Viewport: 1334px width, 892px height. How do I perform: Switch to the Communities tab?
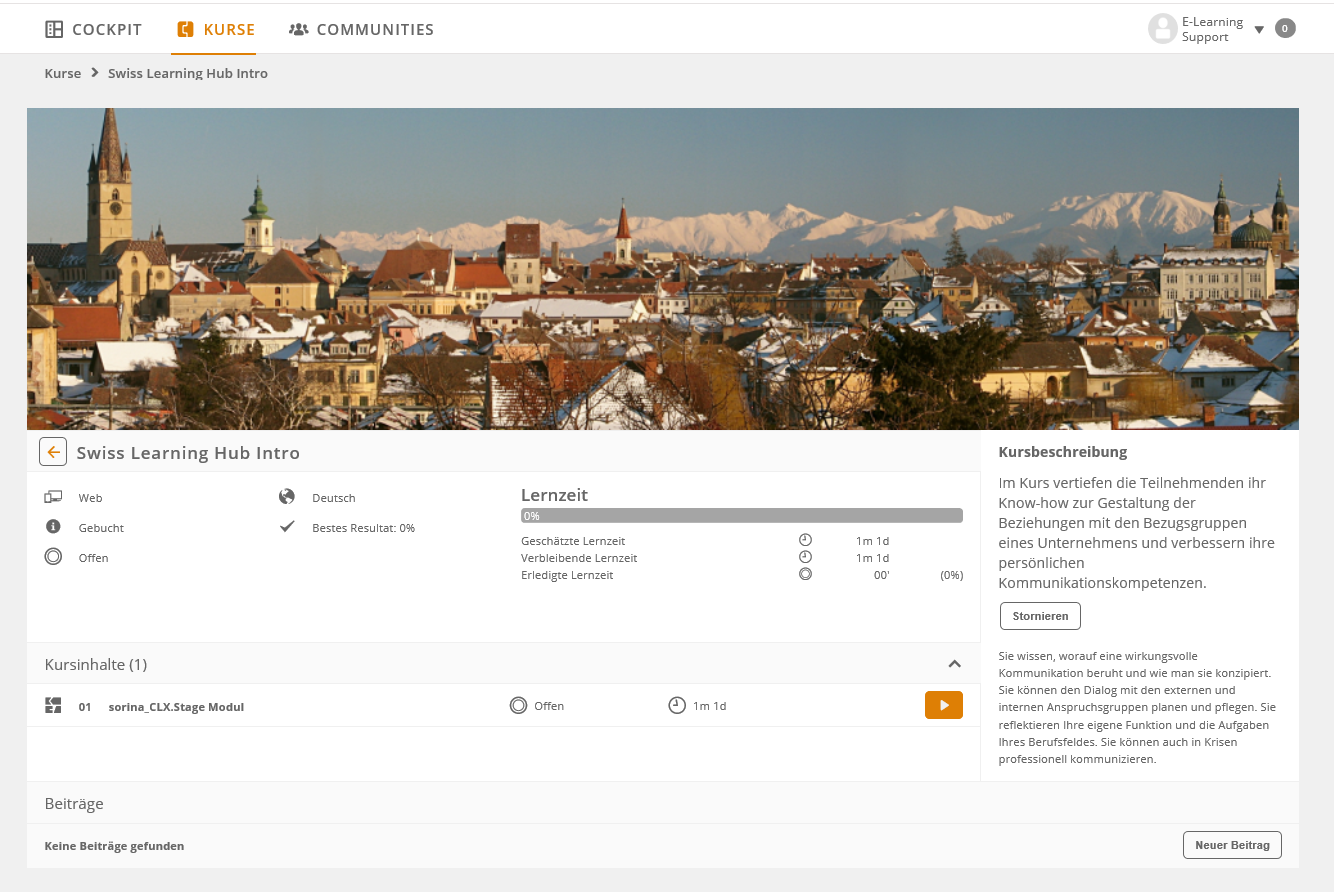coord(361,29)
